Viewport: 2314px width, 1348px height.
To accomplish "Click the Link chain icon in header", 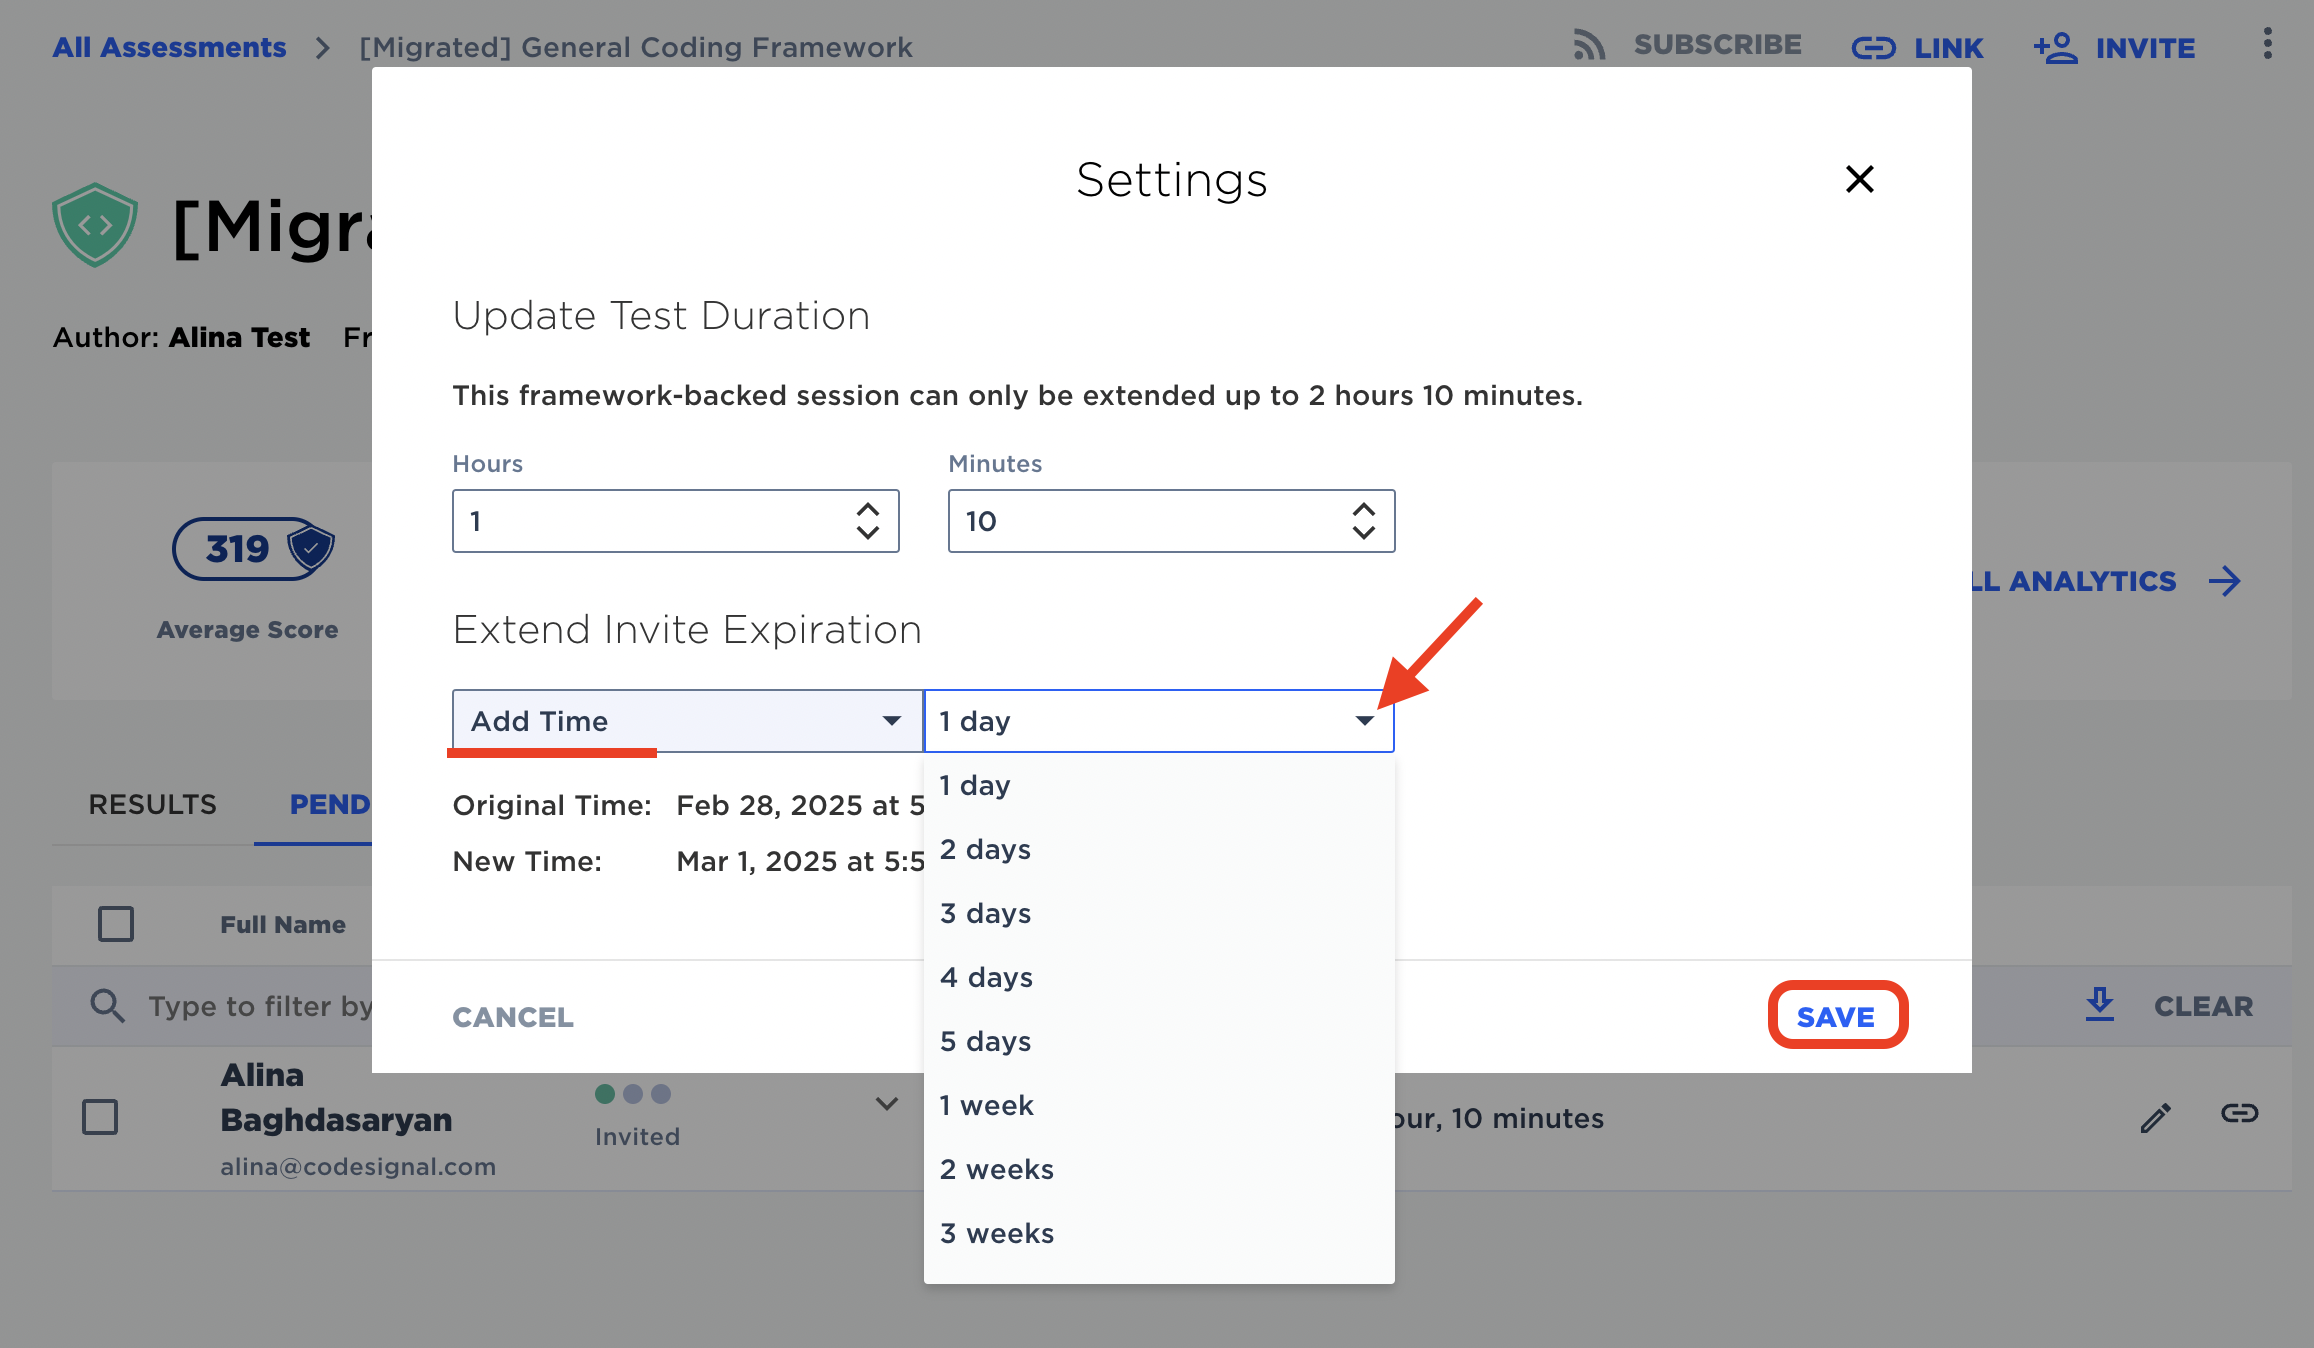I will [1872, 48].
